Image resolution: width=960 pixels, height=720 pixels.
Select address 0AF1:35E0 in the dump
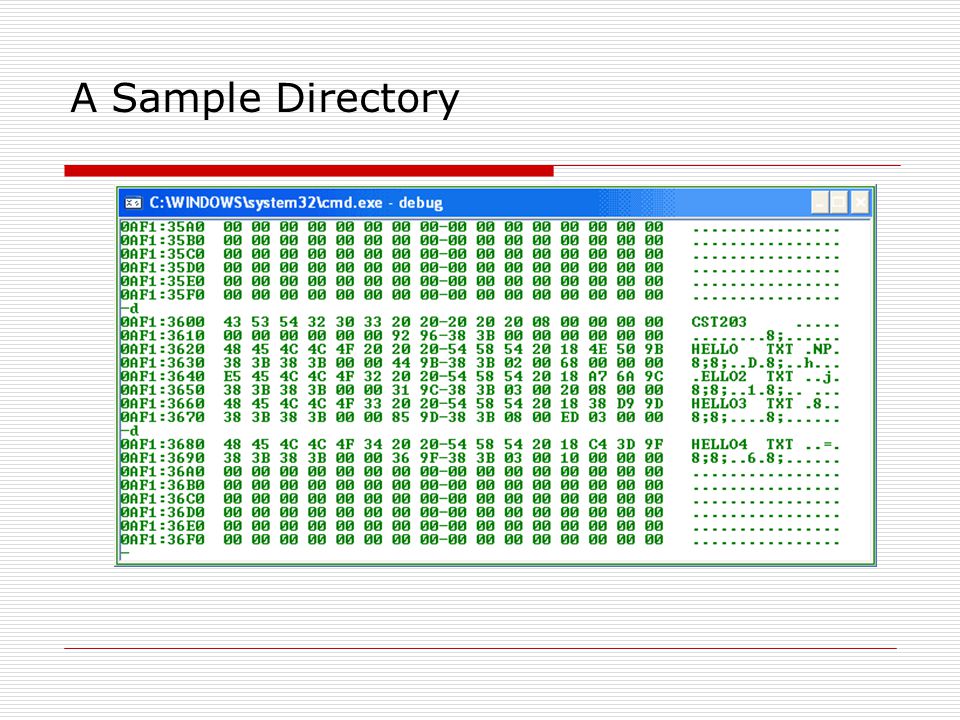[x=162, y=281]
